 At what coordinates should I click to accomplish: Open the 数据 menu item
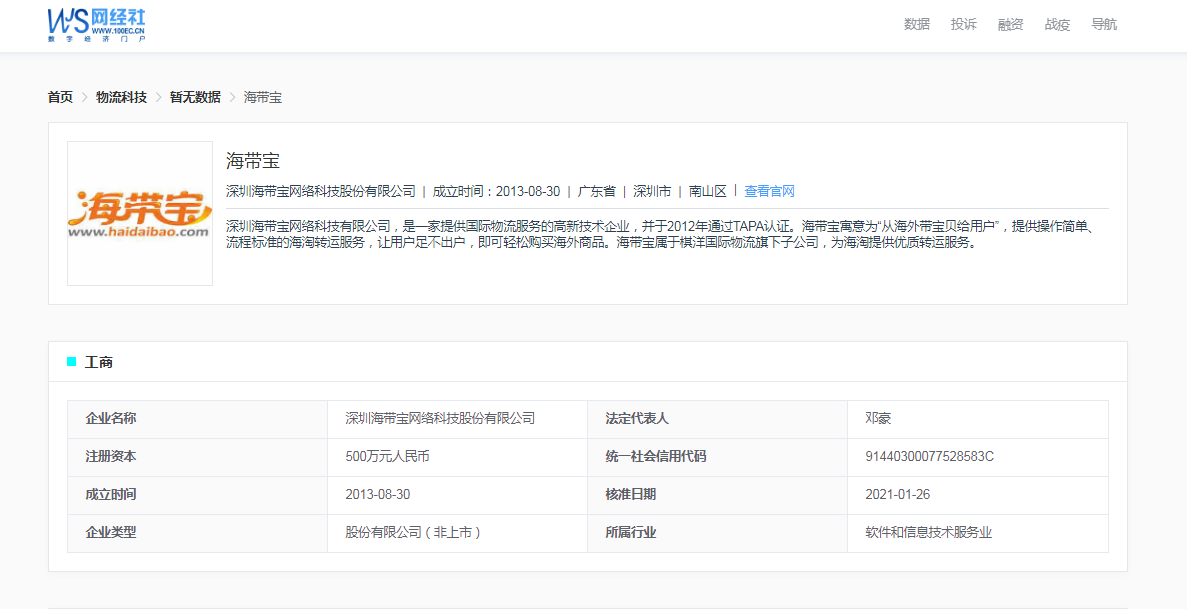tap(917, 24)
